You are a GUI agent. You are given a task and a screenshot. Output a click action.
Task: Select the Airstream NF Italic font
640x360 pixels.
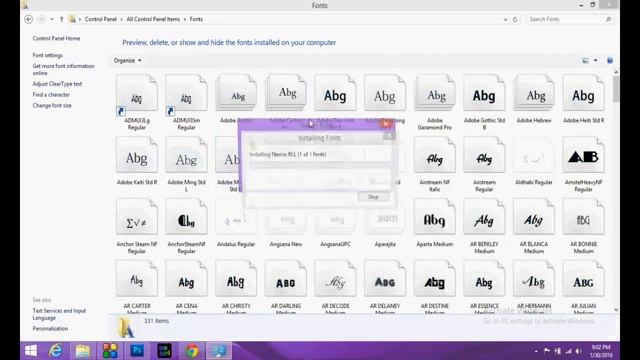[435, 155]
